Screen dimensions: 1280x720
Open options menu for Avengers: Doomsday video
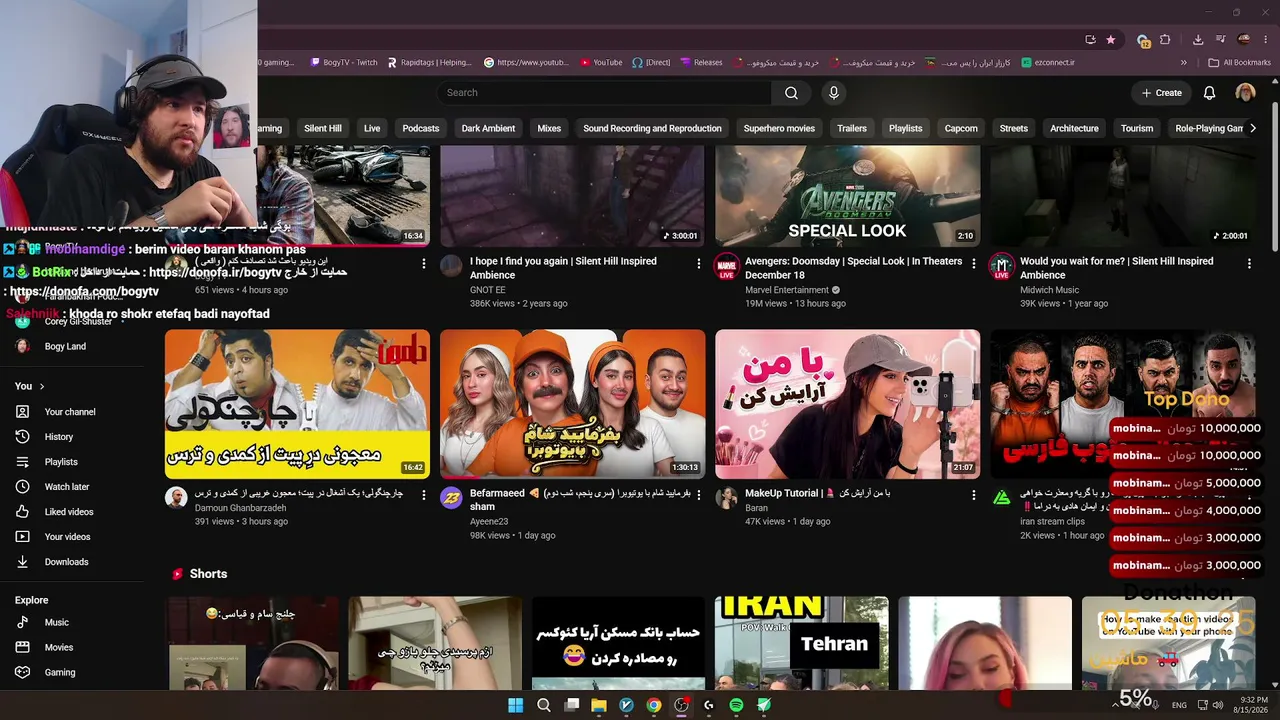coord(974,263)
